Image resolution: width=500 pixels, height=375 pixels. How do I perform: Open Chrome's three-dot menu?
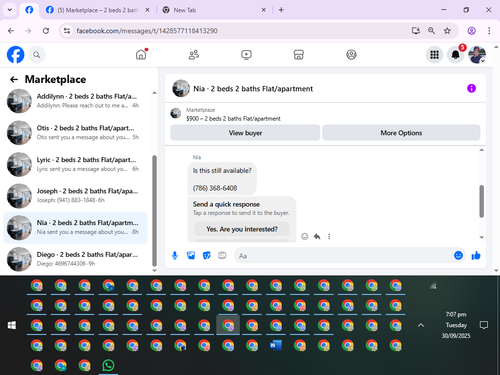pos(489,31)
